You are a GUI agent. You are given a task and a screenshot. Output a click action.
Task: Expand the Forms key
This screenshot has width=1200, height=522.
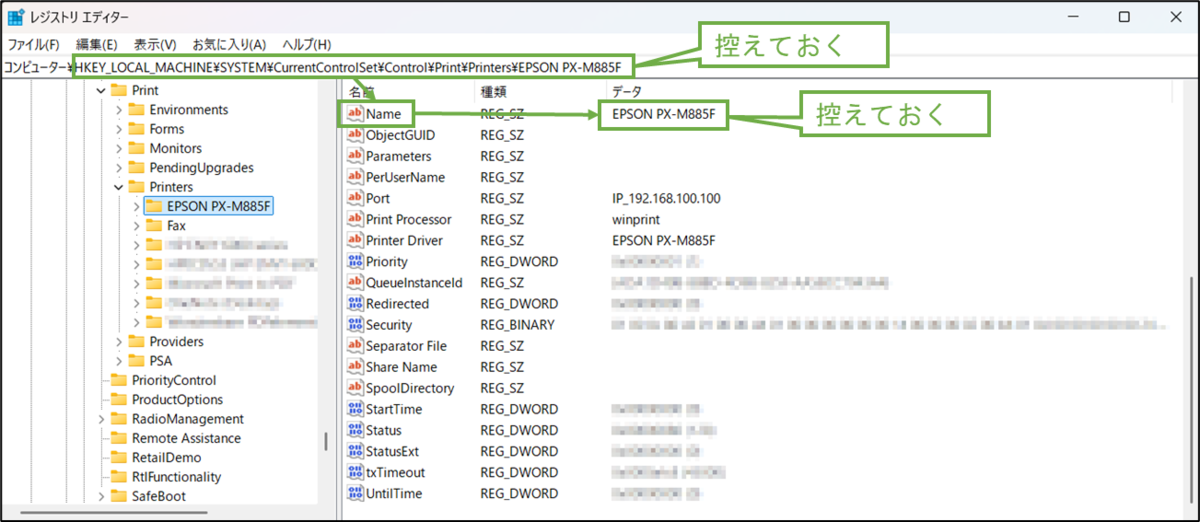coord(118,129)
